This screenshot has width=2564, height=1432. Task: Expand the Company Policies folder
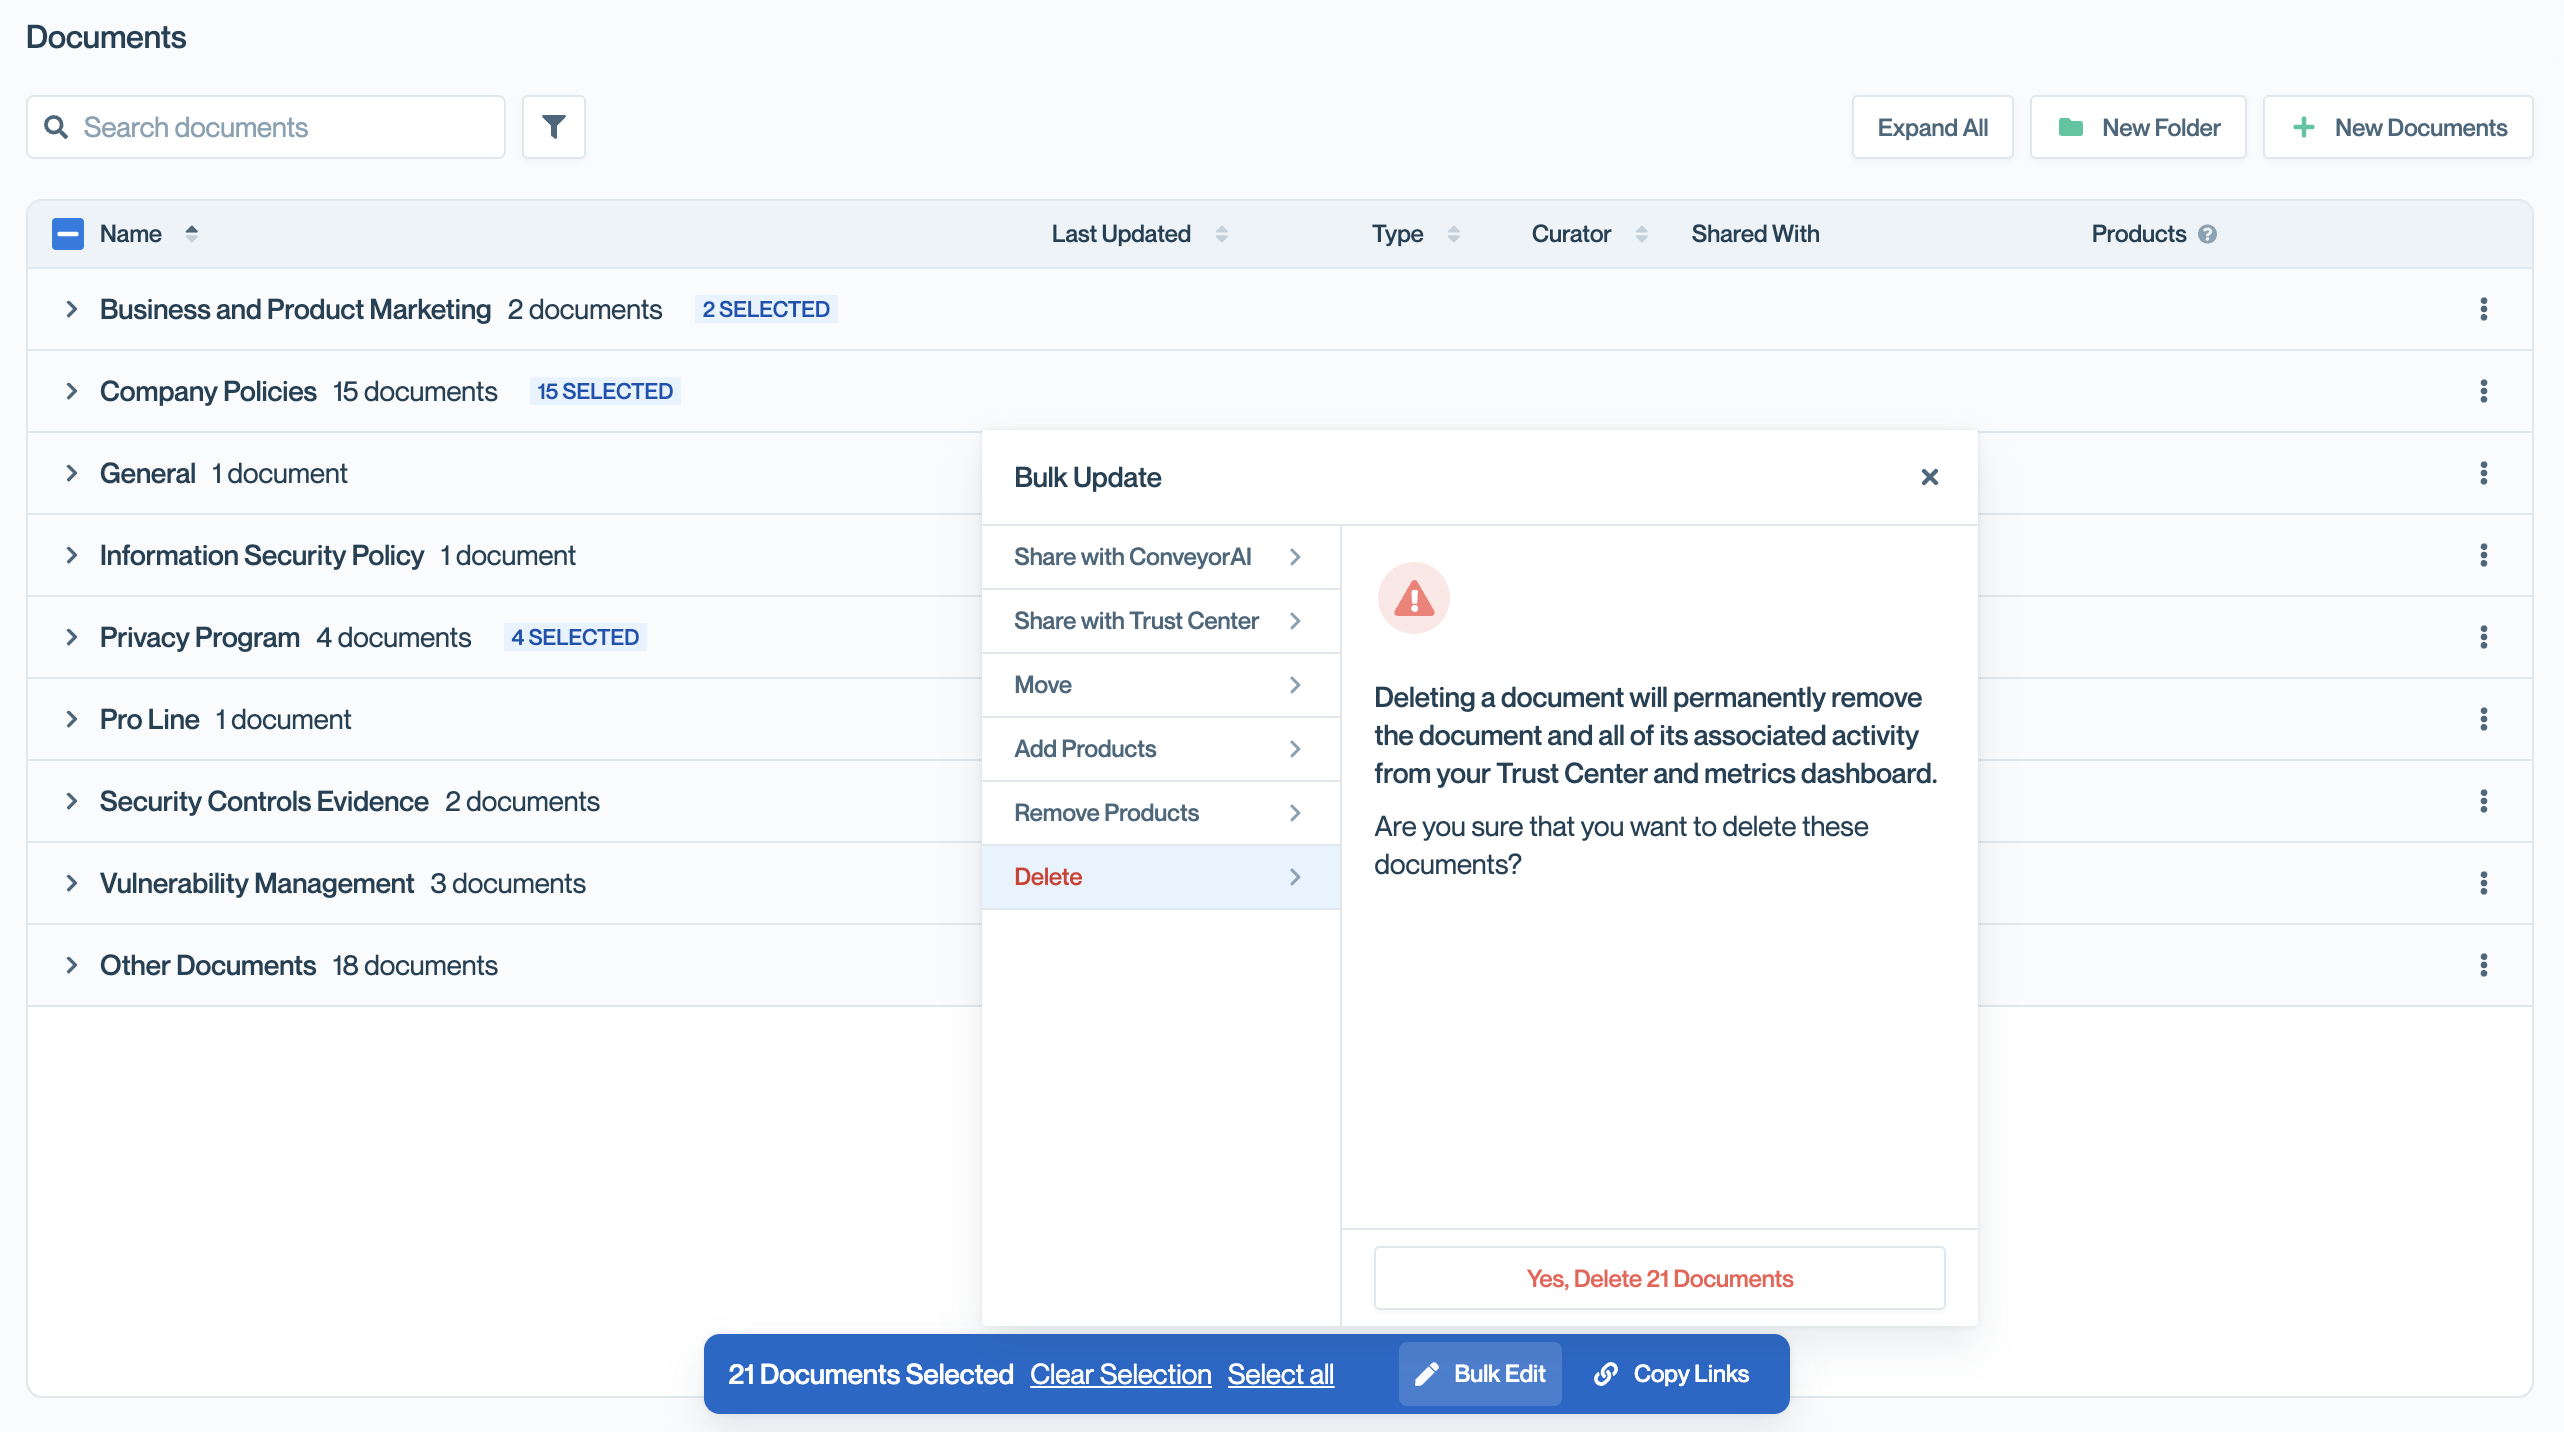71,391
